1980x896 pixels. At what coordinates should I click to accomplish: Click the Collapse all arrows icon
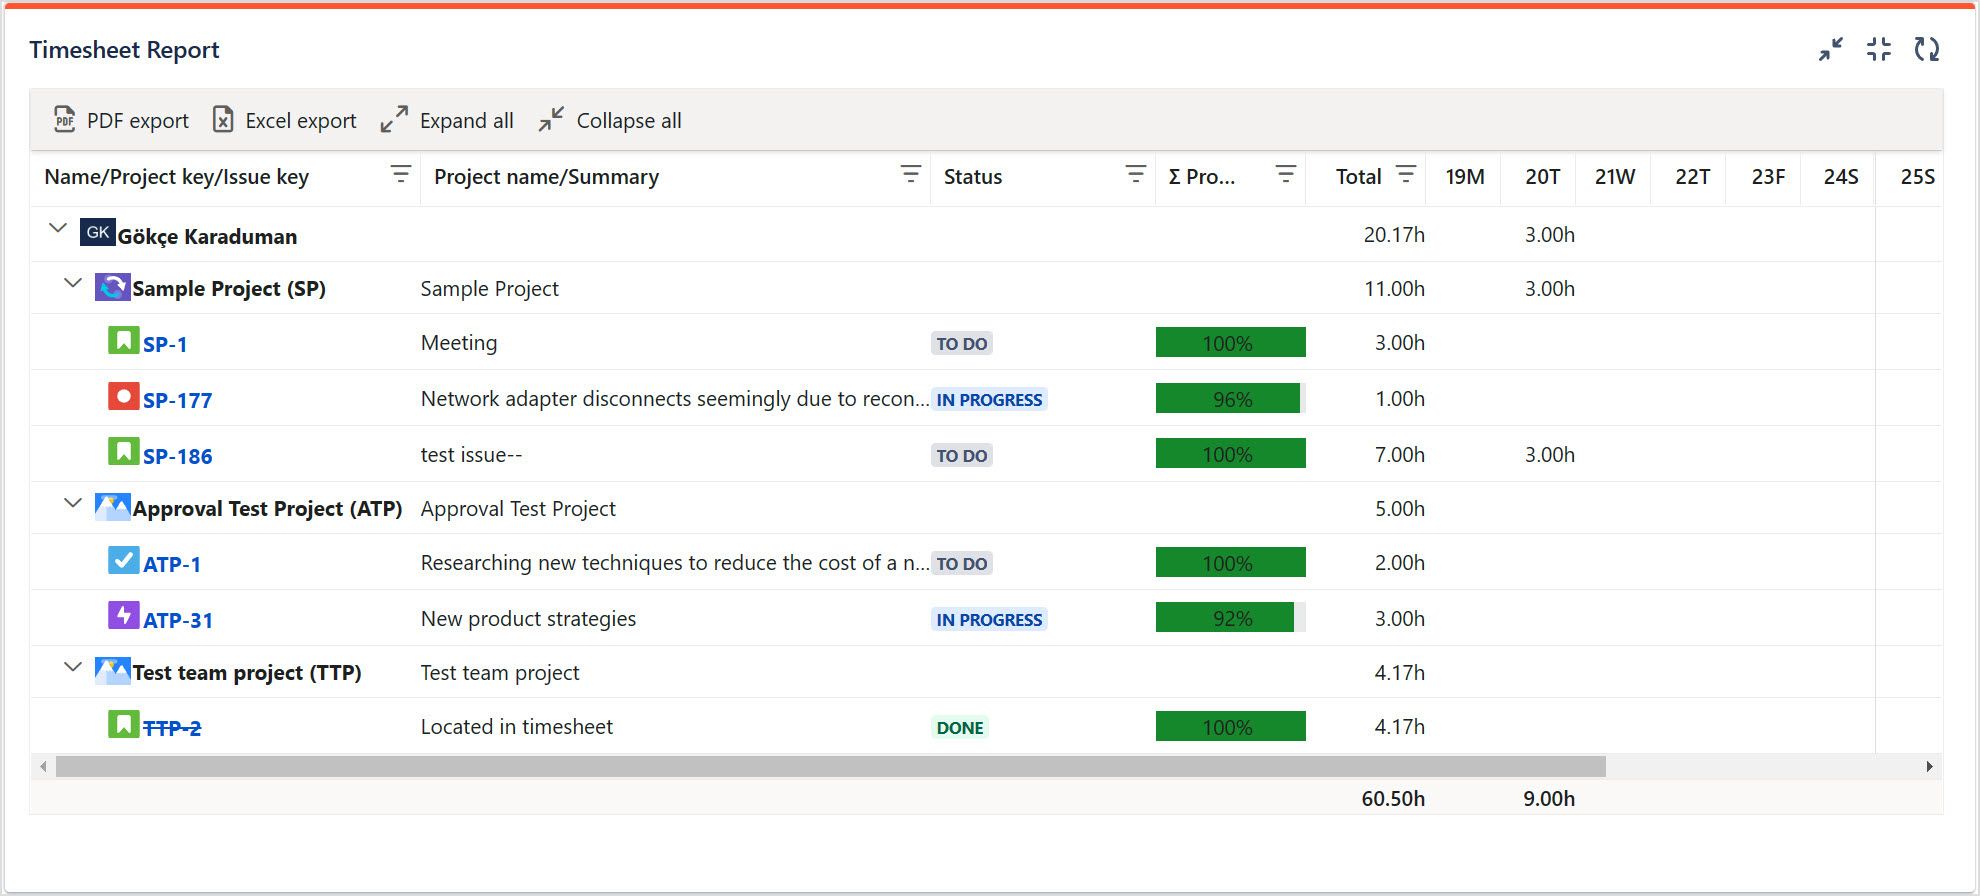pos(551,120)
